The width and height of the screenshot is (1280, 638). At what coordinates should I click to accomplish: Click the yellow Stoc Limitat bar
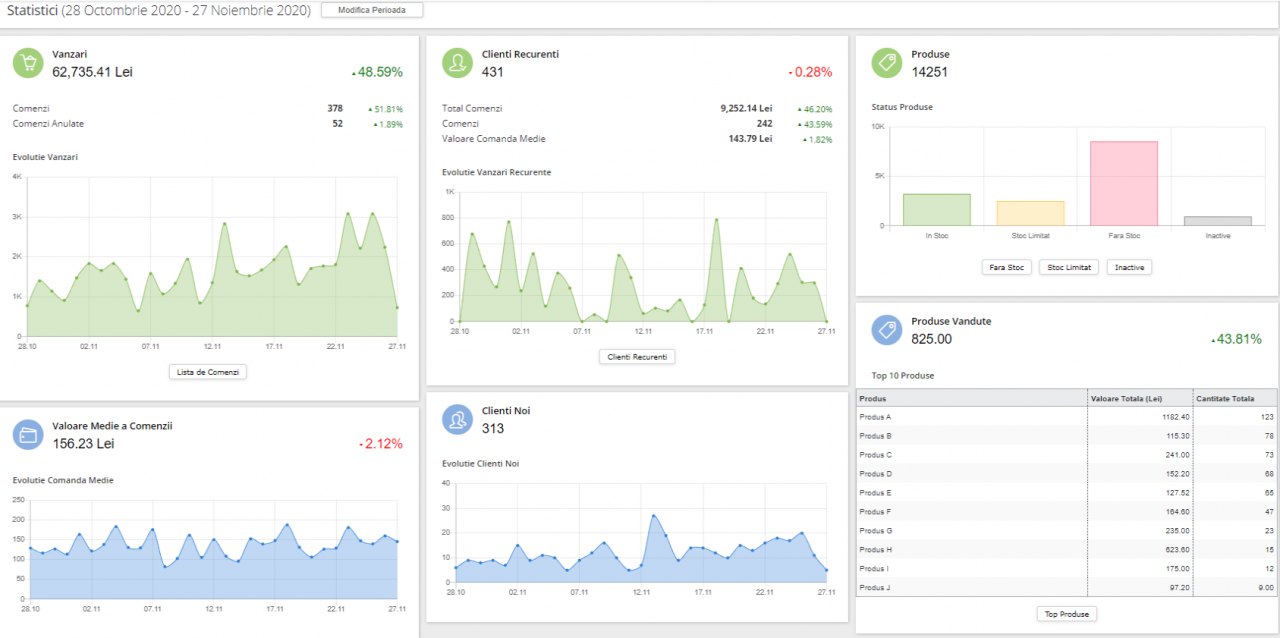[1030, 214]
